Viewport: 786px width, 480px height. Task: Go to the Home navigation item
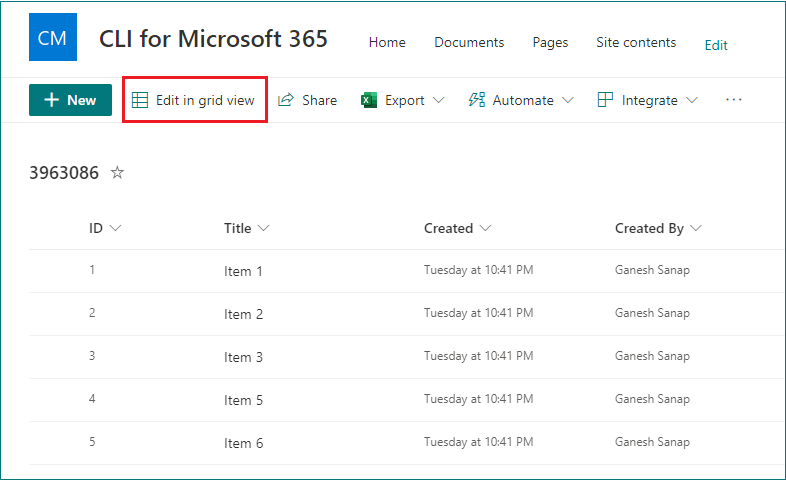pos(387,43)
